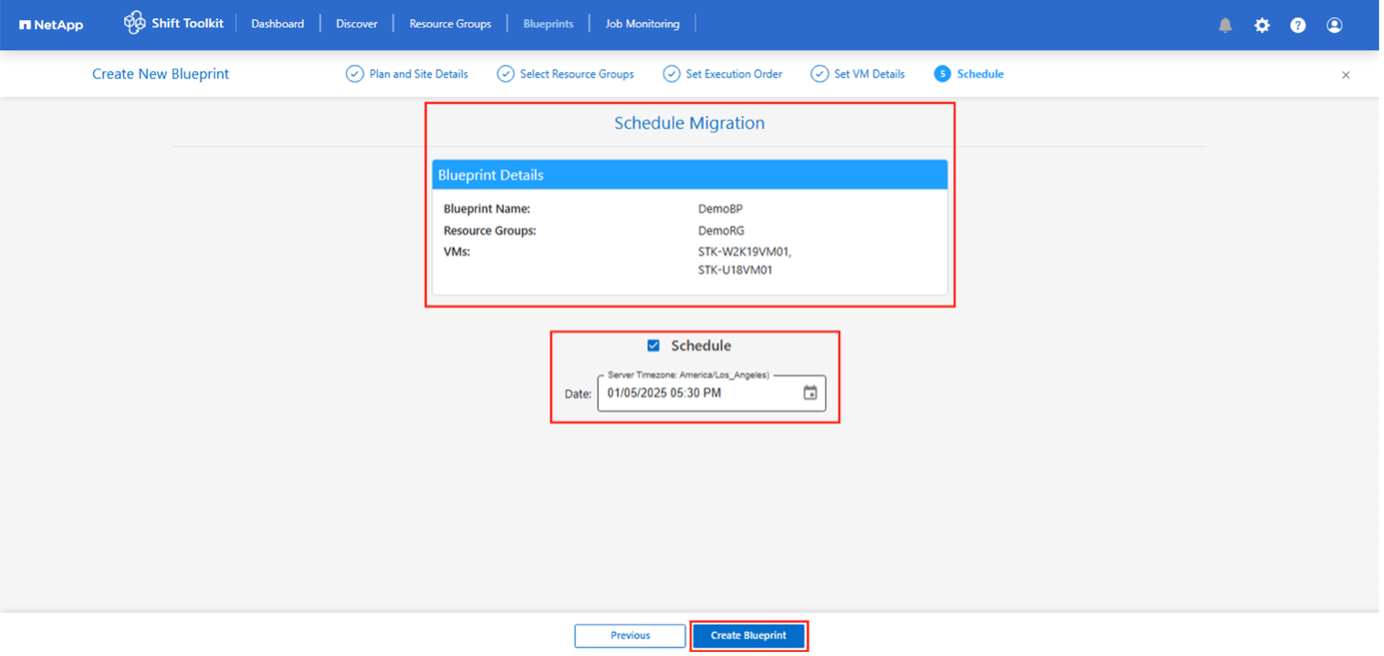Viewport: 1384px width, 656px height.
Task: Switch to the Blueprints section
Action: pos(548,24)
